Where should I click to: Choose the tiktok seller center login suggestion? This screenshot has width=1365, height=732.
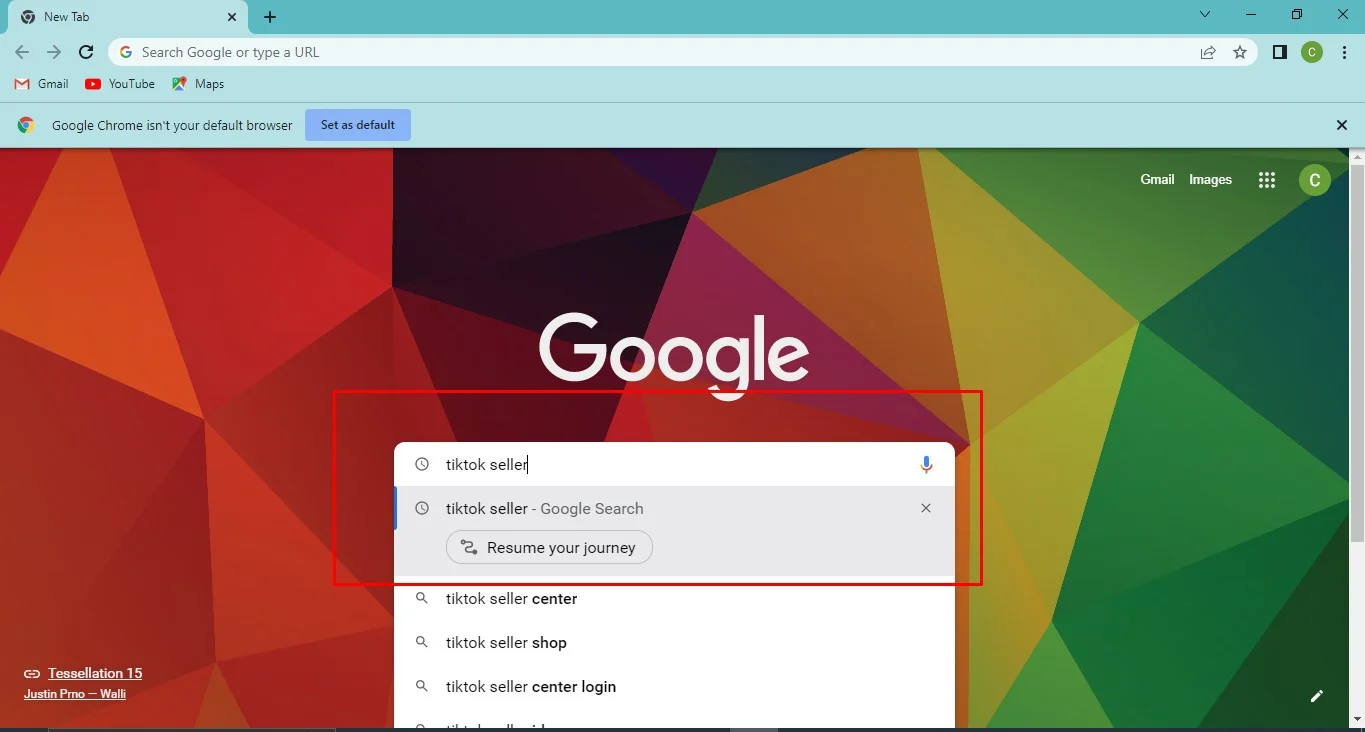click(x=675, y=687)
